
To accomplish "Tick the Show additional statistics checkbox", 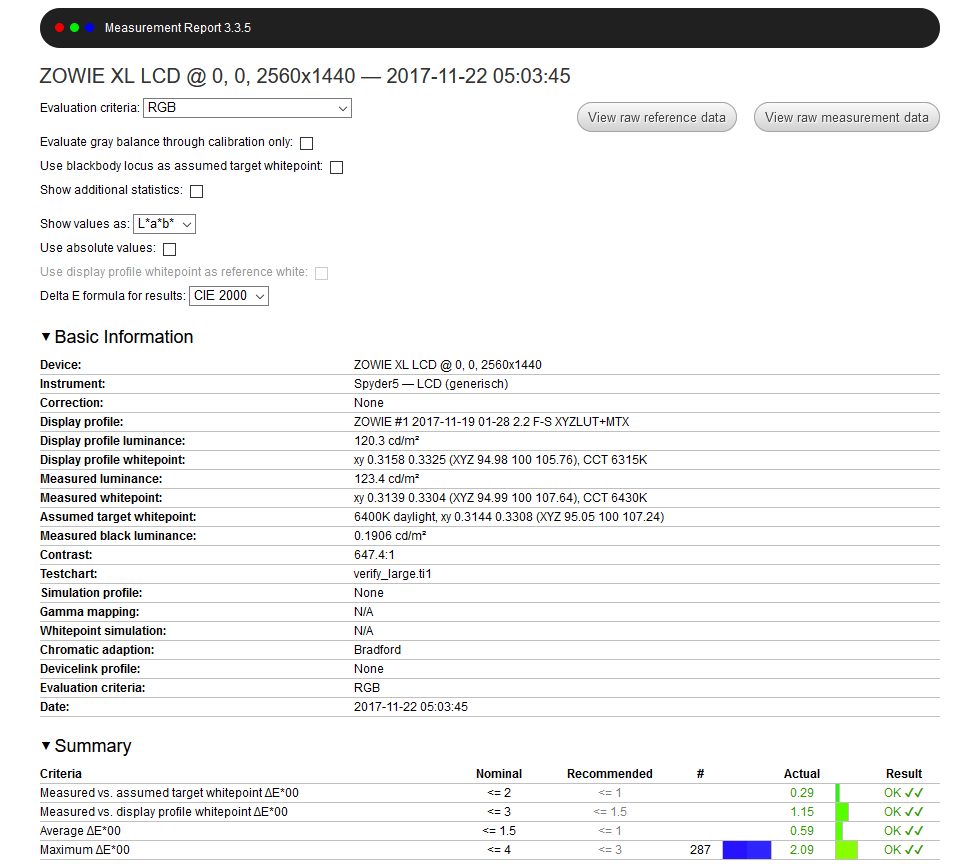I will coord(196,191).
